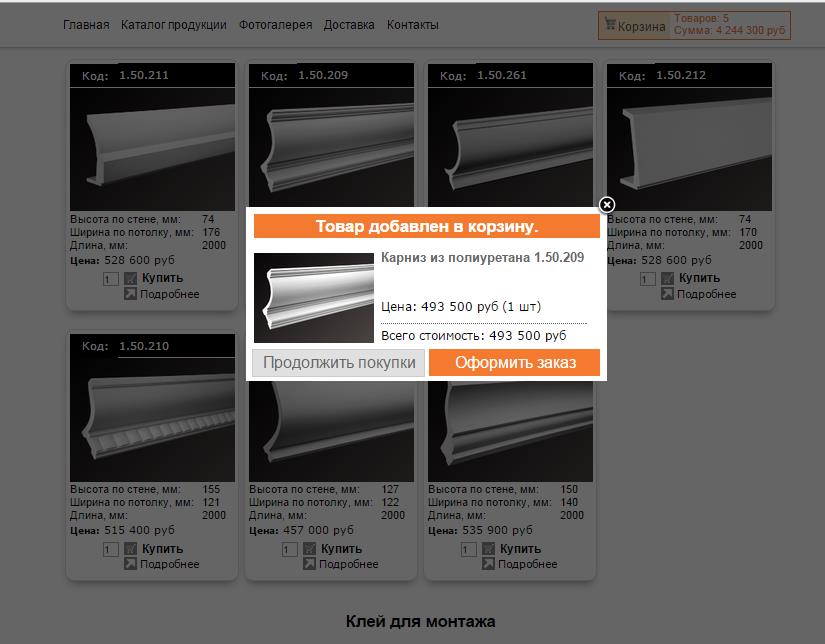Screen dimensions: 825x644
Task: Click Подробнее arrow icon for 535 900 руб item
Action: 488,564
